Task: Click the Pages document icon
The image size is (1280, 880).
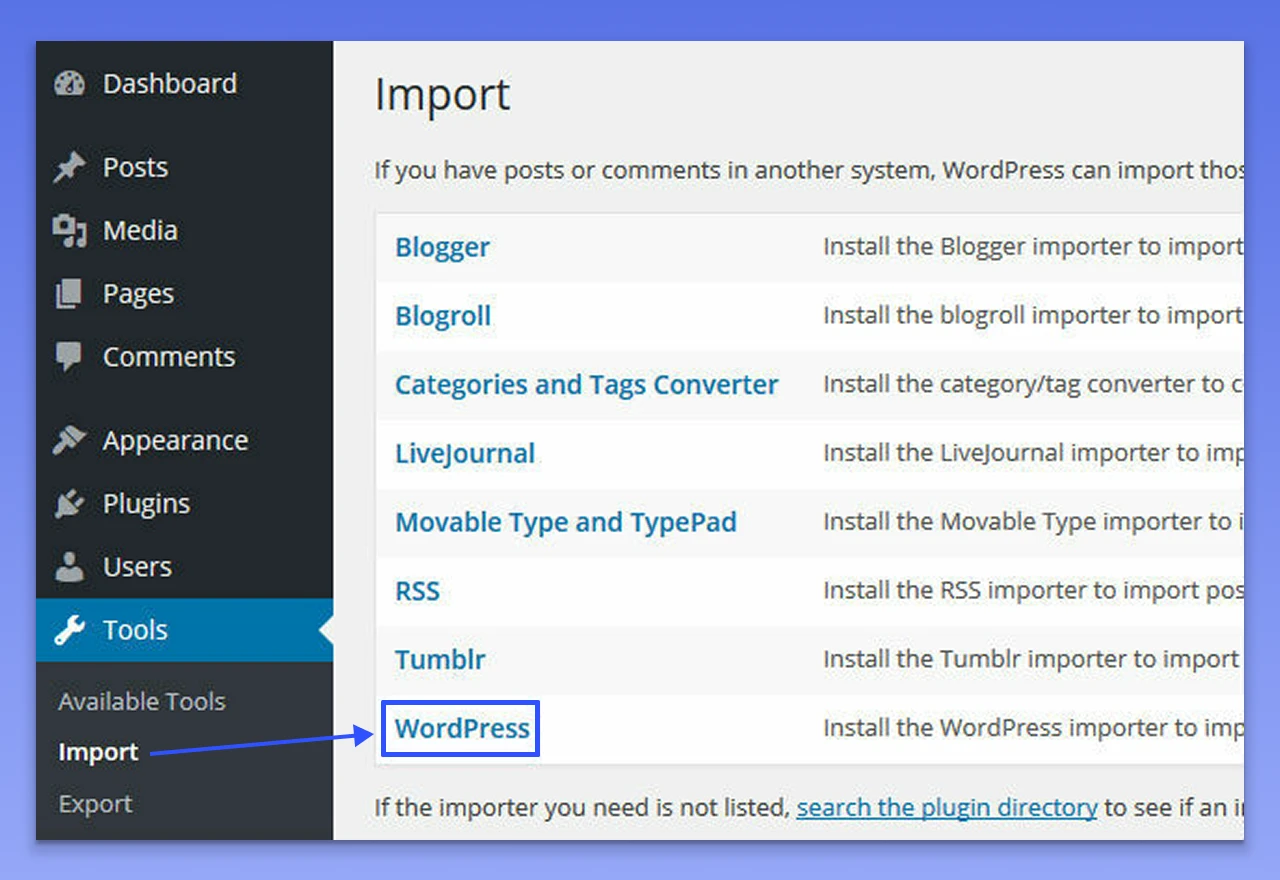Action: coord(70,294)
